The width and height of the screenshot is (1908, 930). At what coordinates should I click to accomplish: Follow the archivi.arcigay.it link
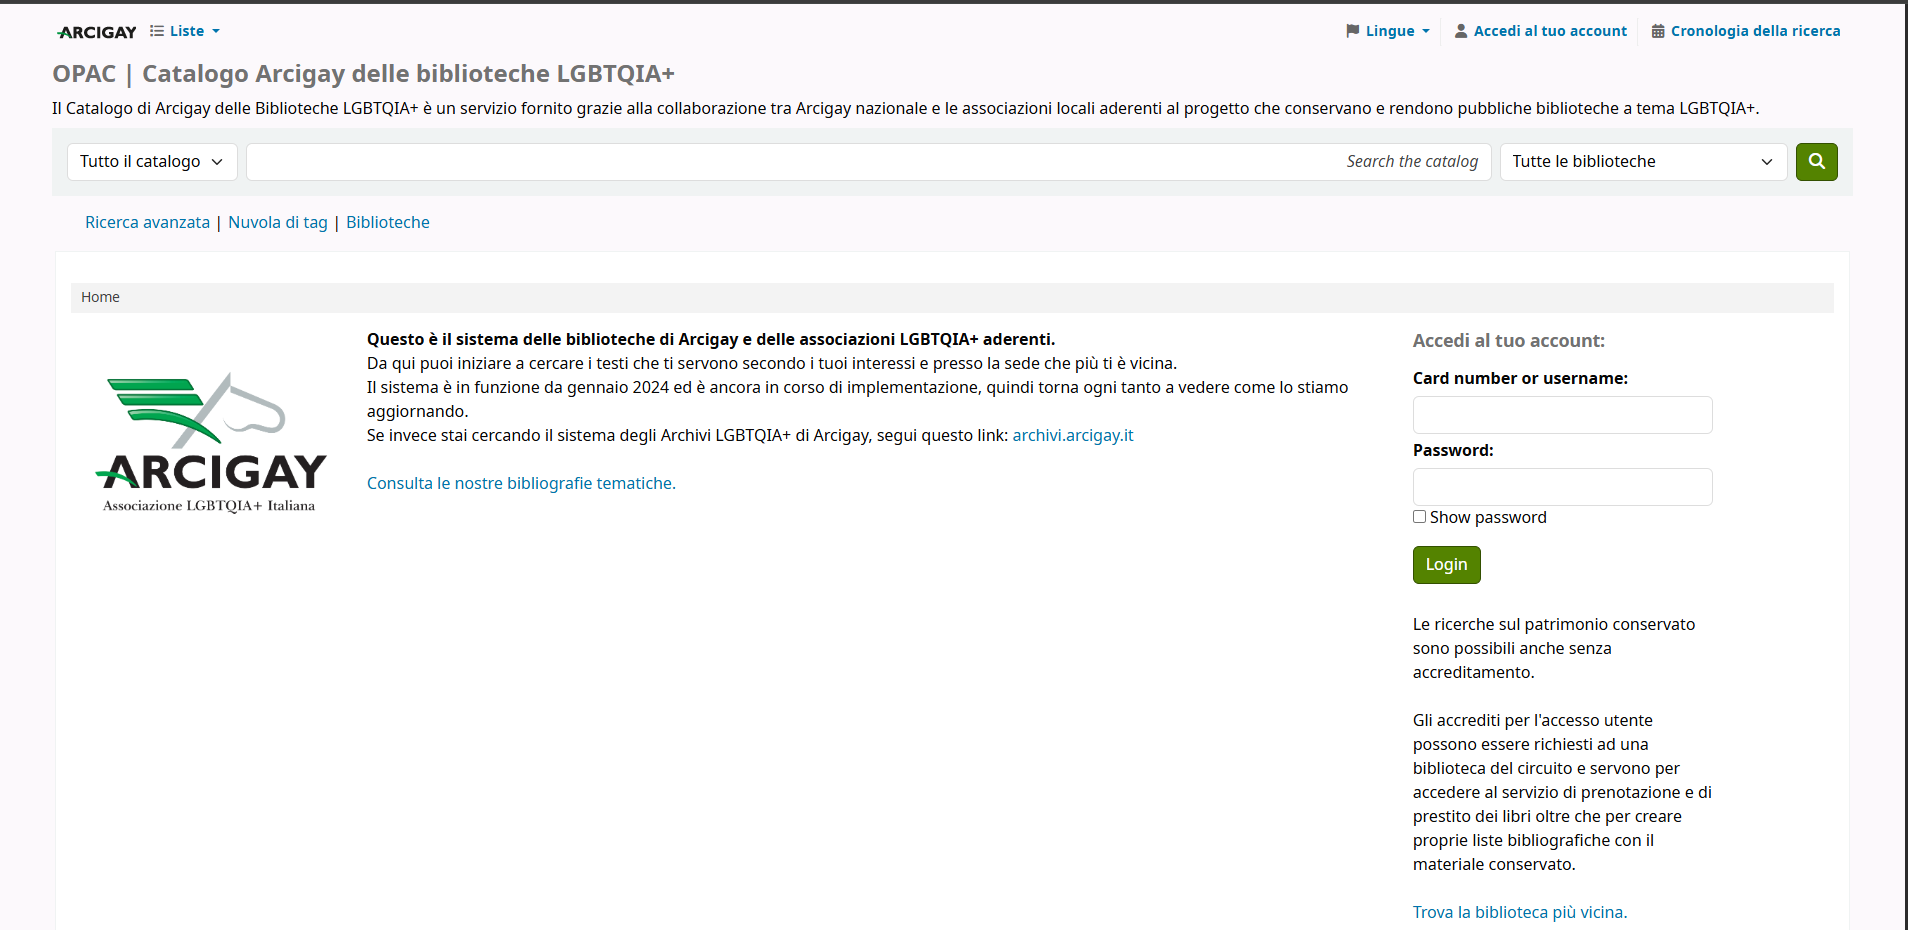tap(1072, 435)
